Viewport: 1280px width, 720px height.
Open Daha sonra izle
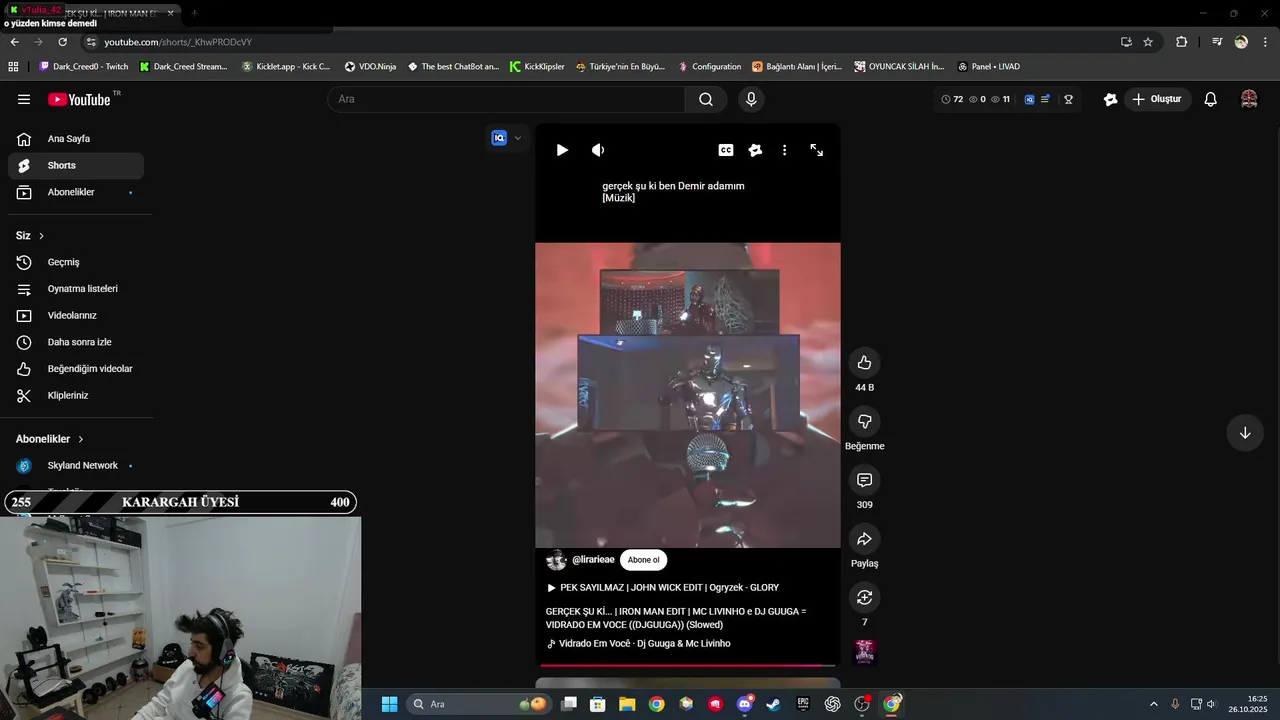pos(76,342)
